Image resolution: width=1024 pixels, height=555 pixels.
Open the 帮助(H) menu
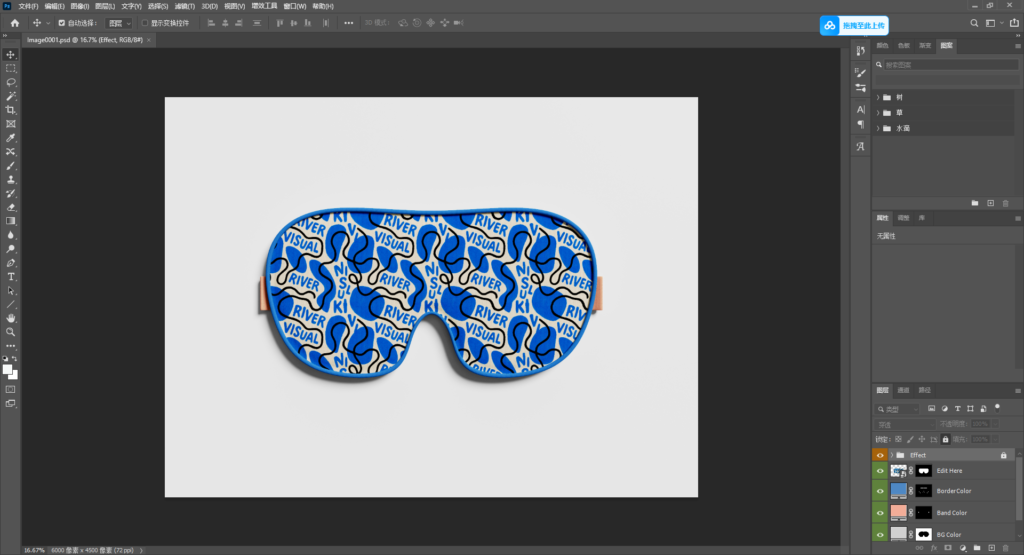tap(323, 7)
